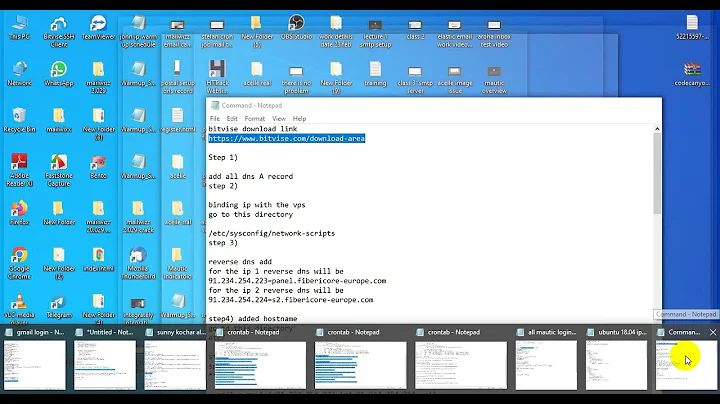Screen dimensions: 720x404
Task: Open the View menu in Notepad
Action: (x=279, y=118)
